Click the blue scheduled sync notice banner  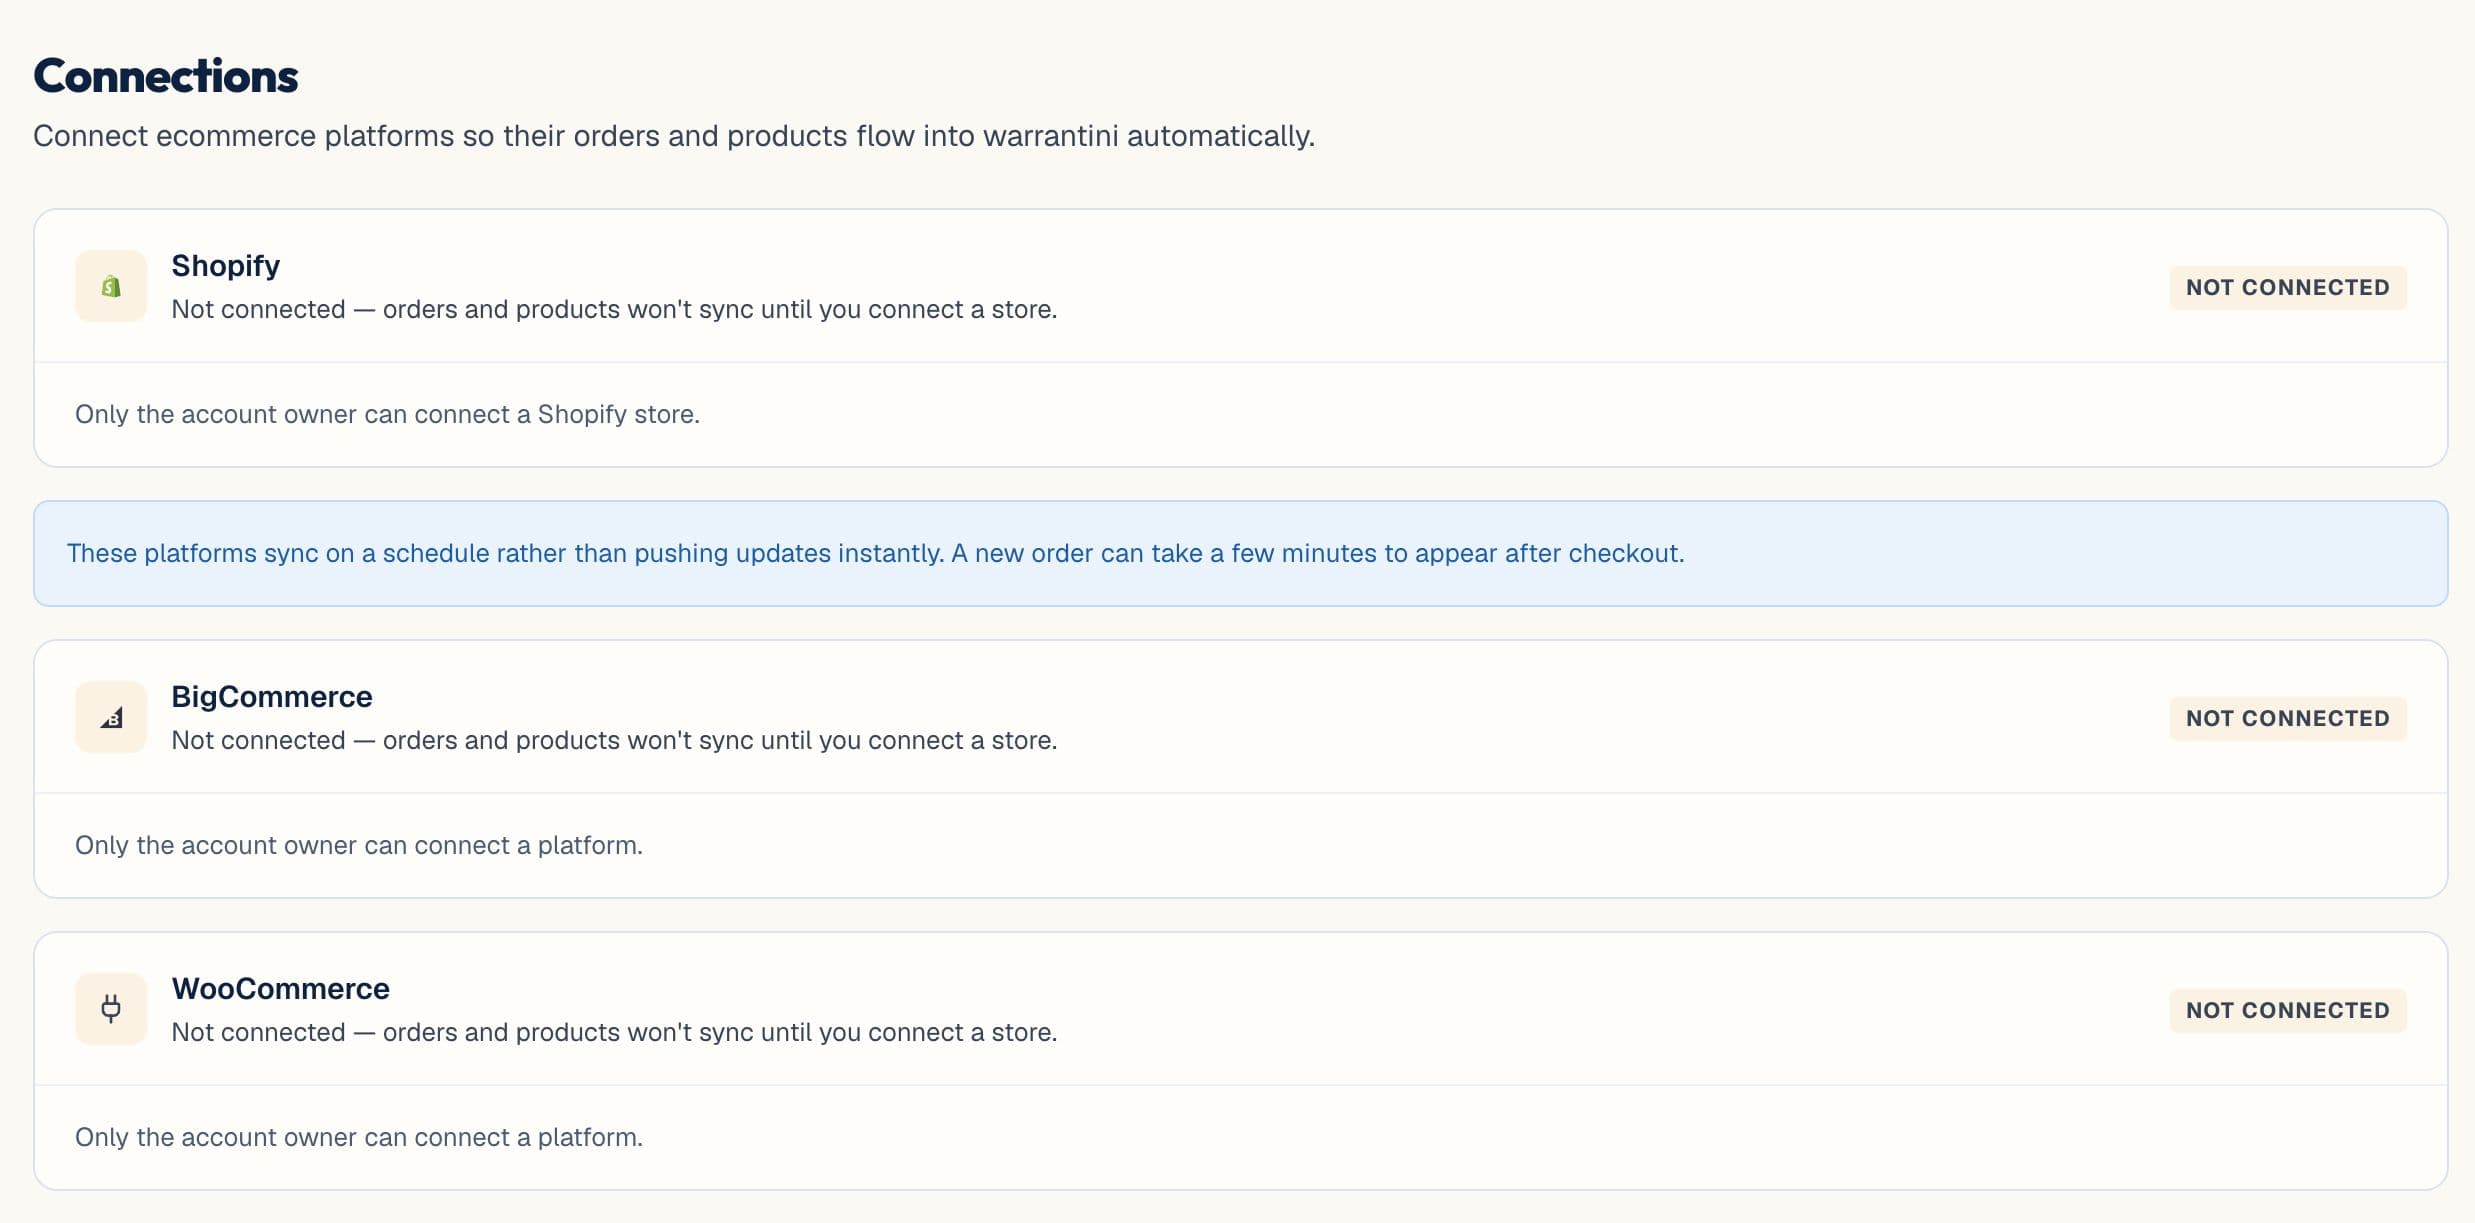1240,553
